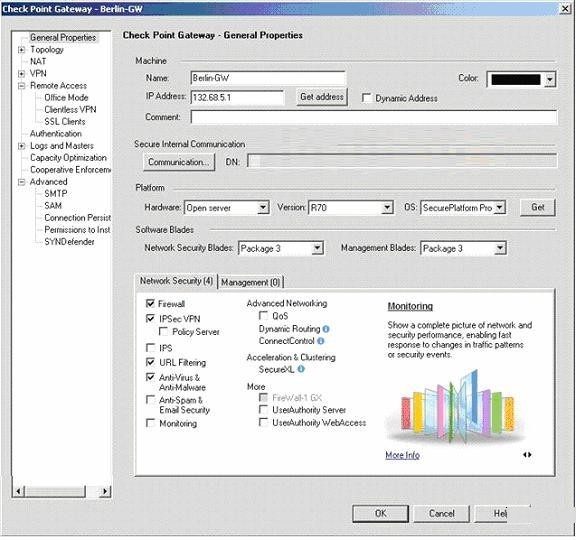The height and width of the screenshot is (540, 576).
Task: Switch to the Management (0) tab
Action: pyautogui.click(x=251, y=282)
